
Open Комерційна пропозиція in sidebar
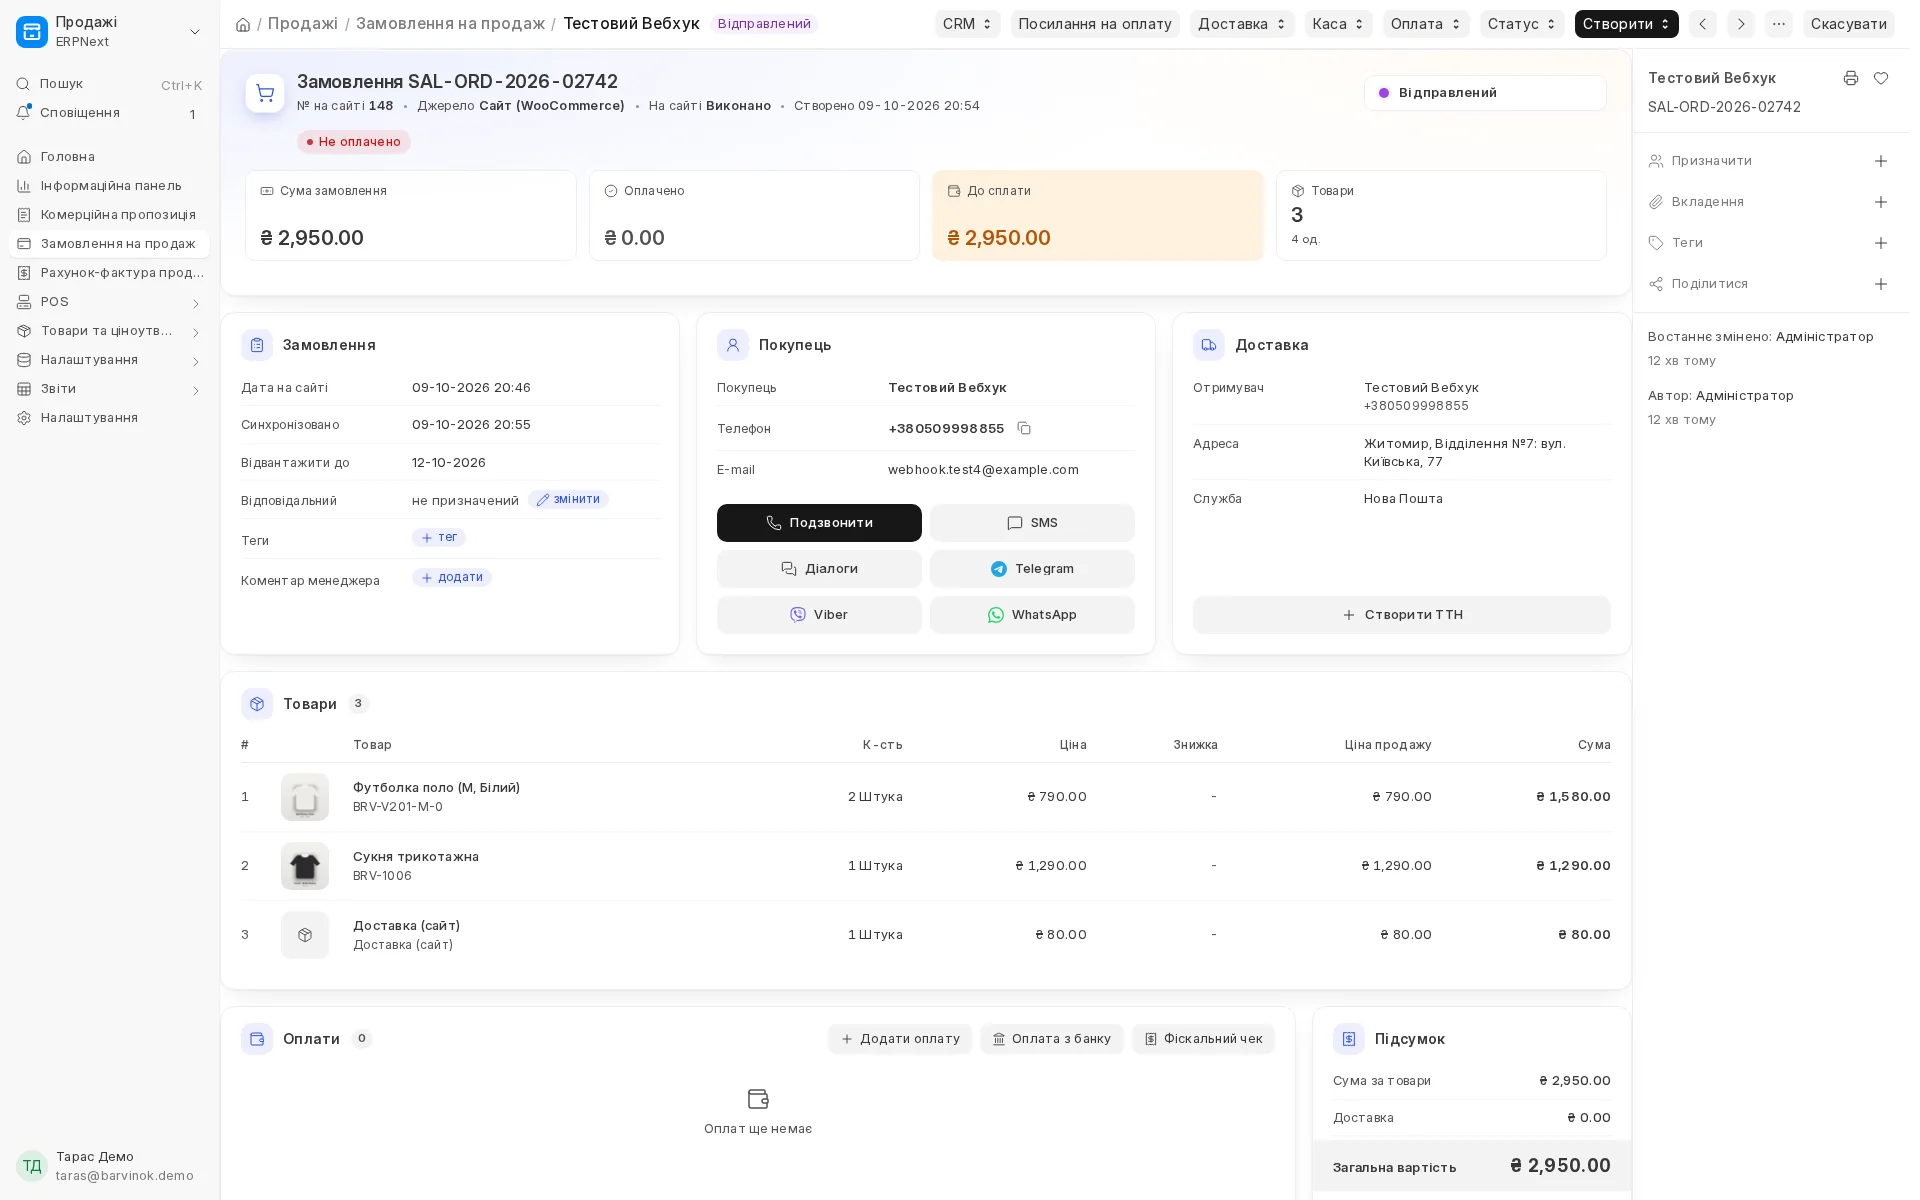[x=109, y=215]
